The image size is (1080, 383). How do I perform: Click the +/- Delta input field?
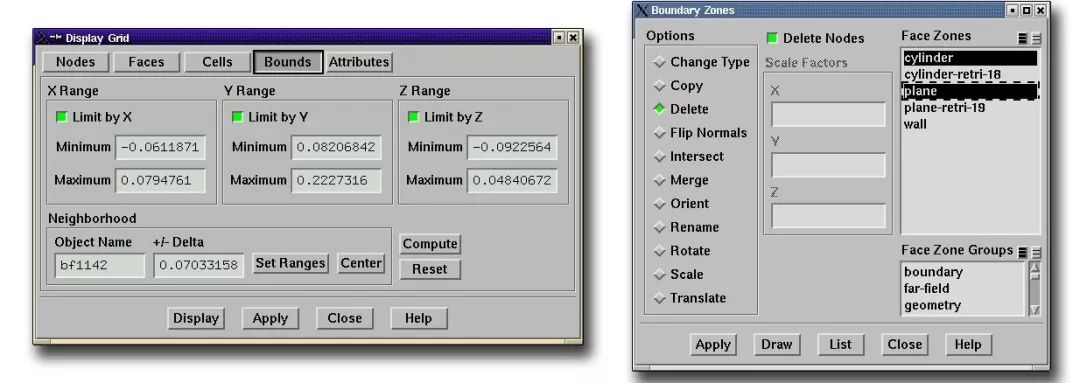tap(198, 265)
